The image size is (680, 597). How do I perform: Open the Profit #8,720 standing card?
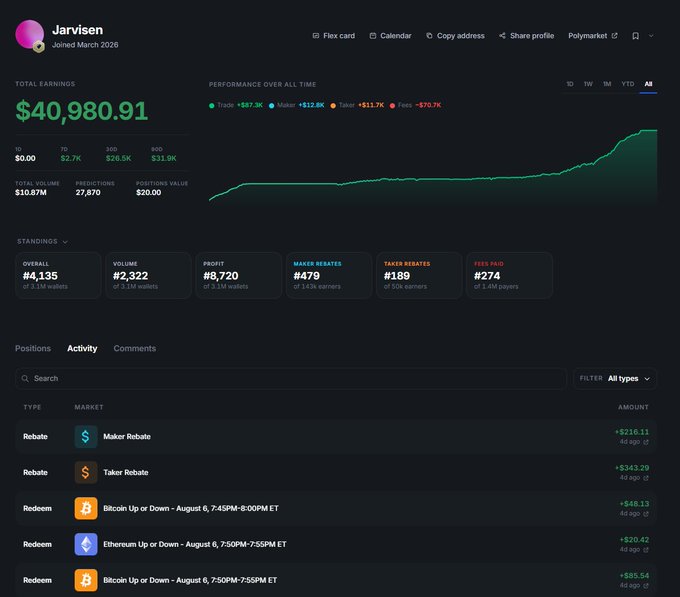pyautogui.click(x=239, y=275)
